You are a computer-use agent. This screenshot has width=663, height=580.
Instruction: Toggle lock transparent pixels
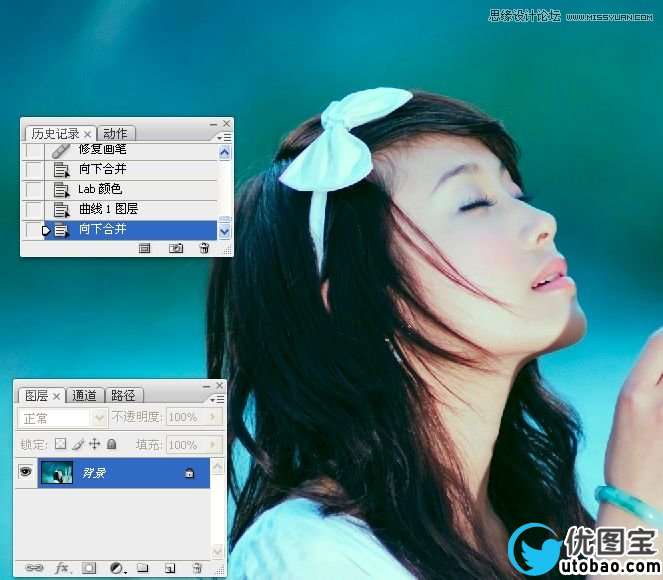tap(61, 443)
